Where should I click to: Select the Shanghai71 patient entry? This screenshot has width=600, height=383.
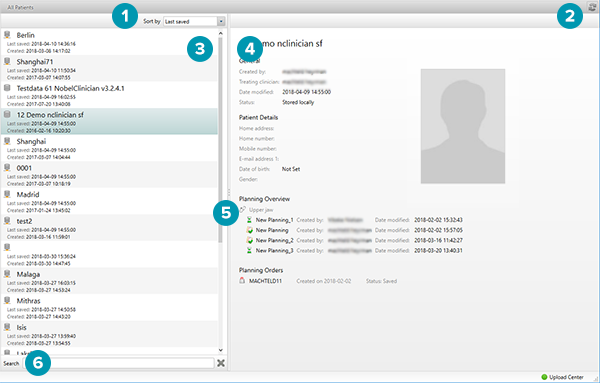[109, 68]
